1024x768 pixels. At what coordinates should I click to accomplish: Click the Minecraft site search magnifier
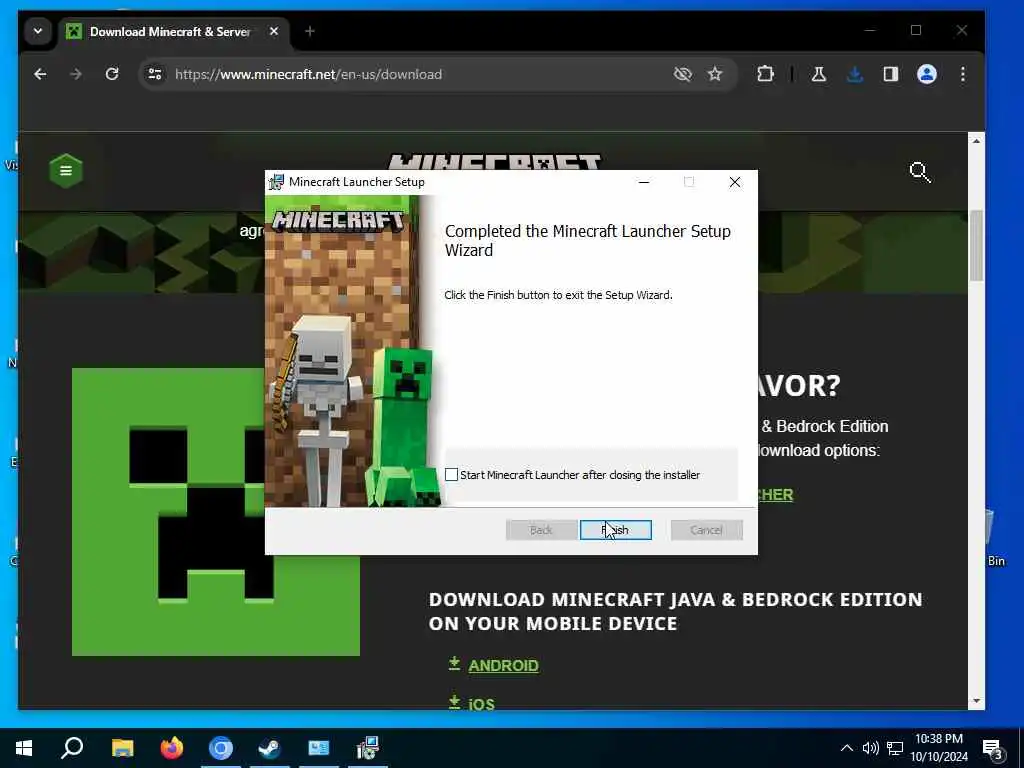pos(920,172)
